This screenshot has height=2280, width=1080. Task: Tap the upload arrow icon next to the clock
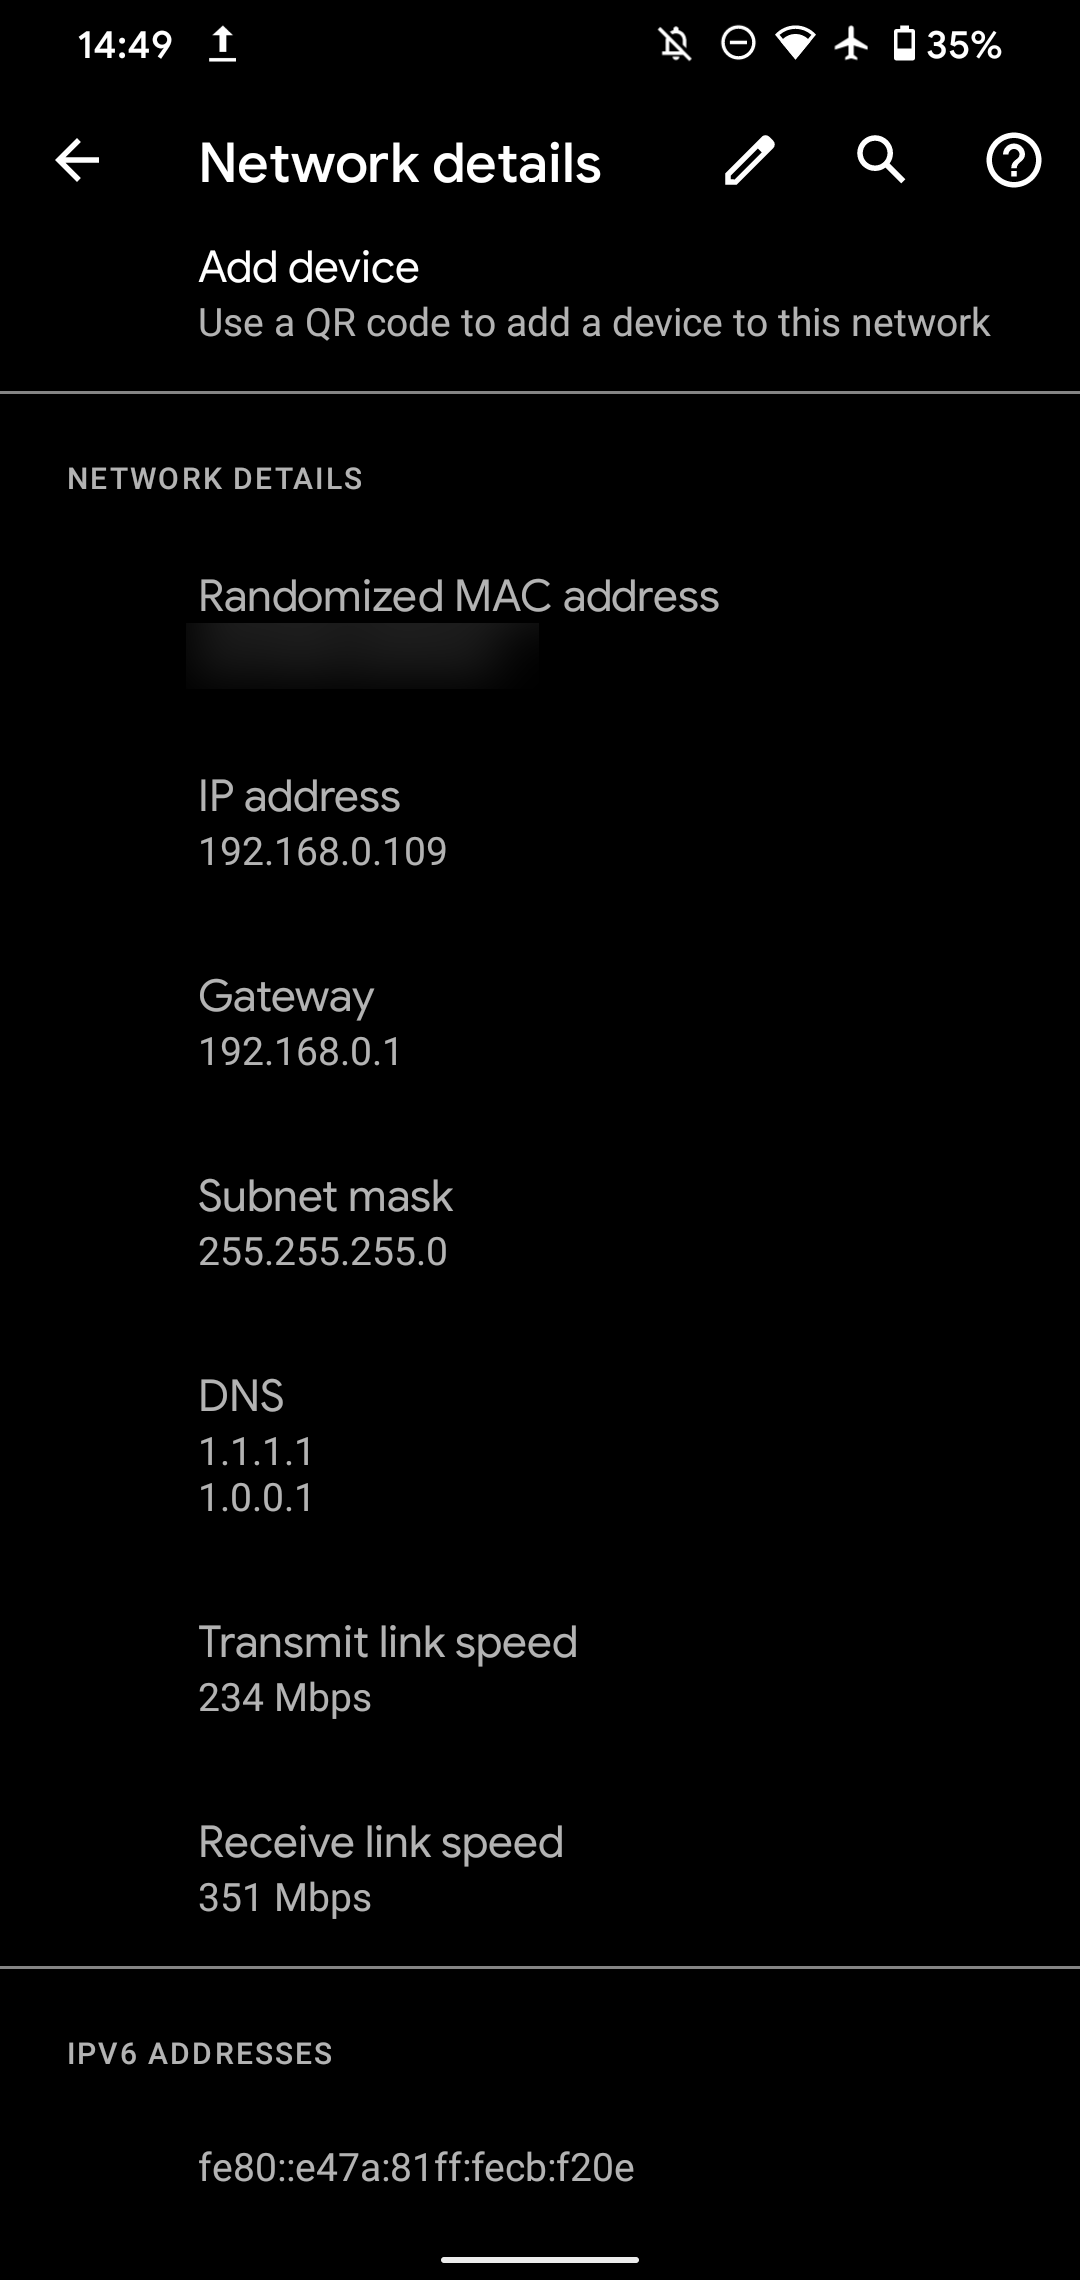point(222,42)
